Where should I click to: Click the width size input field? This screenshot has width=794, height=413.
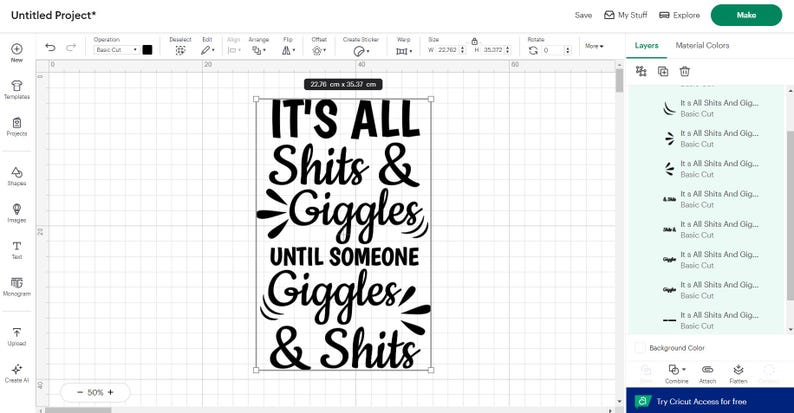(447, 50)
